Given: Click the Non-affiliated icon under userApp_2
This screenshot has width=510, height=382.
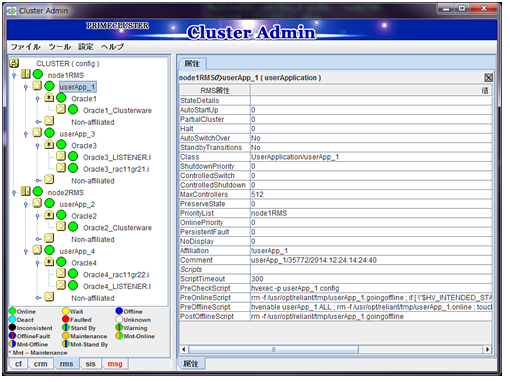Looking at the screenshot, I should click(x=49, y=238).
